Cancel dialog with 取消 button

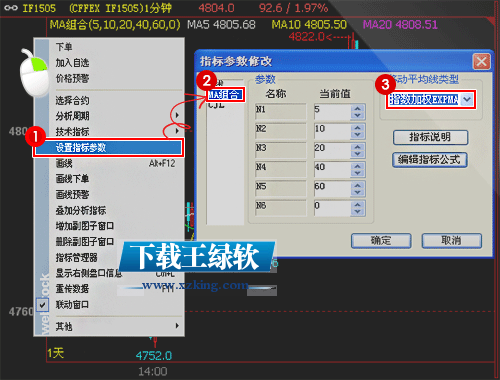click(452, 241)
